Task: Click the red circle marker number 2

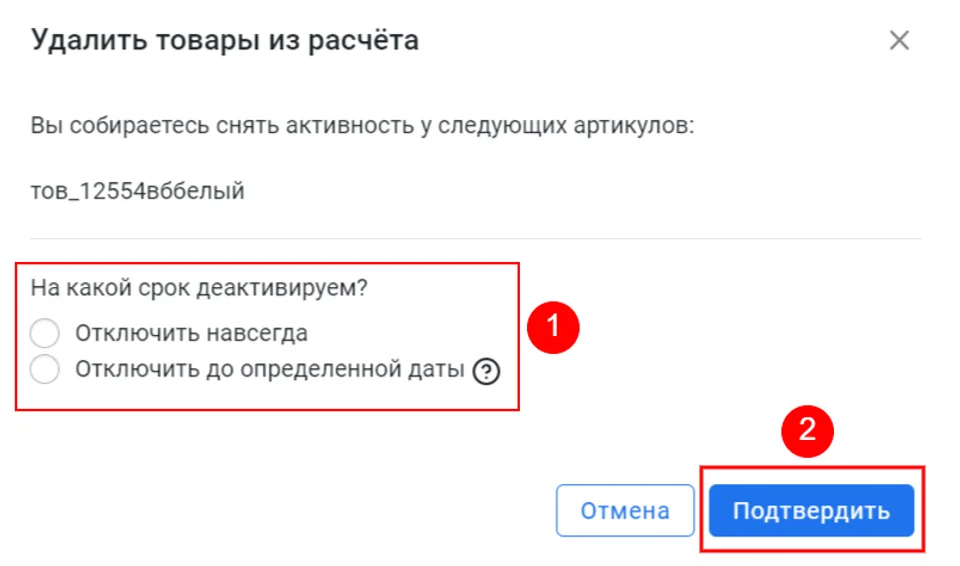Action: (807, 431)
